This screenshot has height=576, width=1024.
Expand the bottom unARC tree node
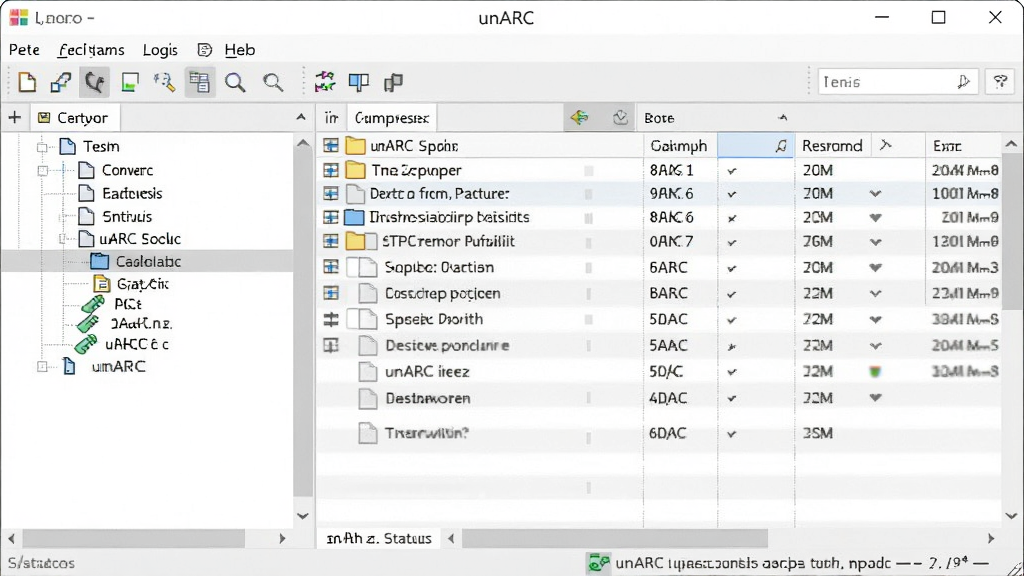tap(42, 366)
